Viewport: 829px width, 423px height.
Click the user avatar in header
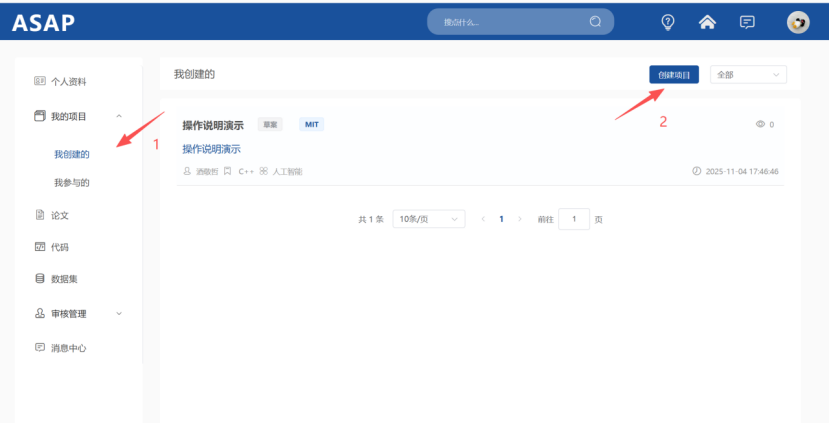tap(798, 22)
